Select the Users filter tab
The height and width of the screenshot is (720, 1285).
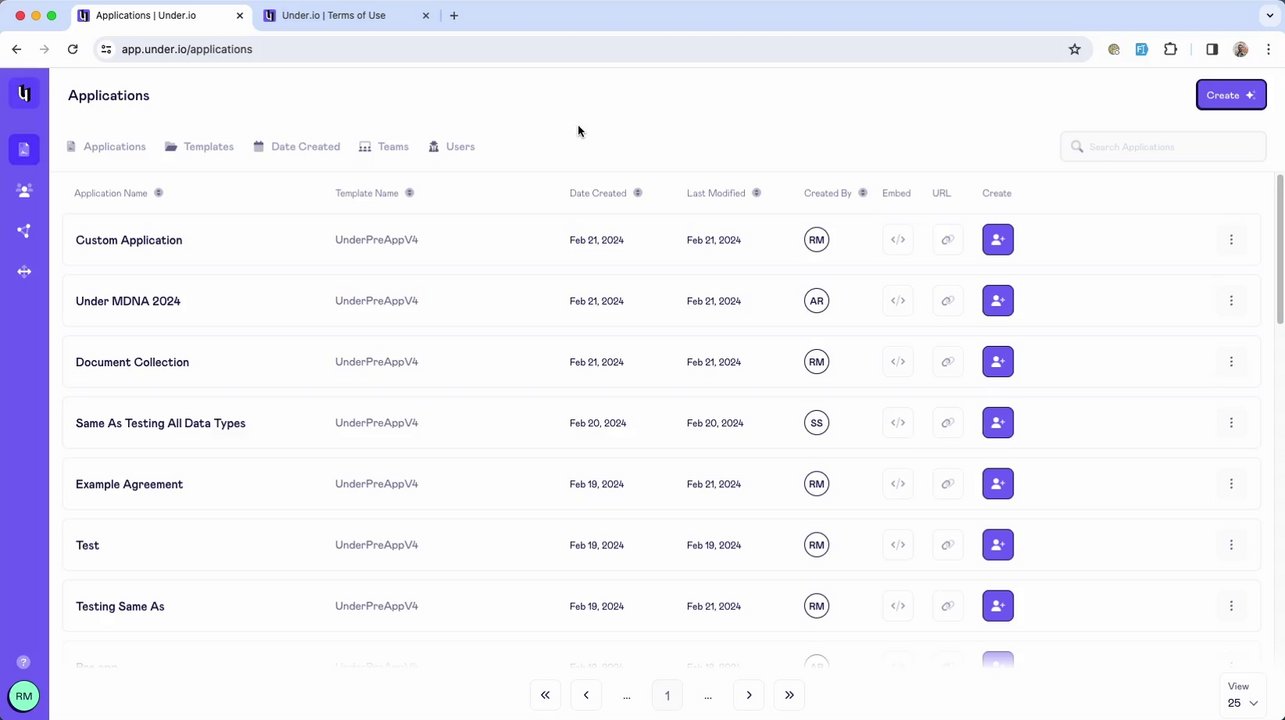[x=451, y=147]
